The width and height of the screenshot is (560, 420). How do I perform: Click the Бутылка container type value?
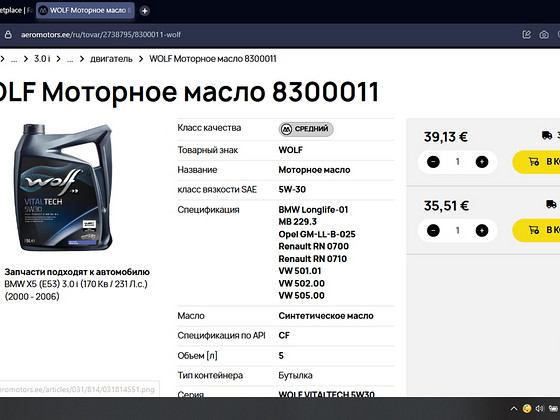(295, 375)
